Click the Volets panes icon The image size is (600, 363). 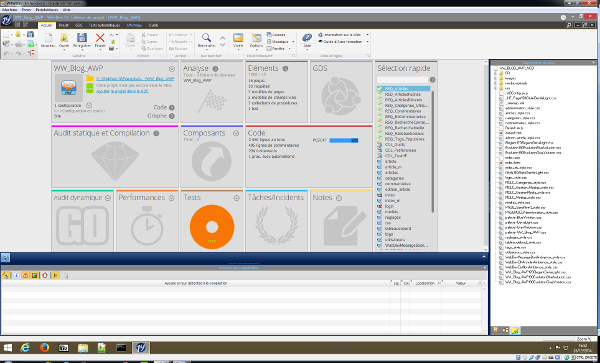coord(238,37)
